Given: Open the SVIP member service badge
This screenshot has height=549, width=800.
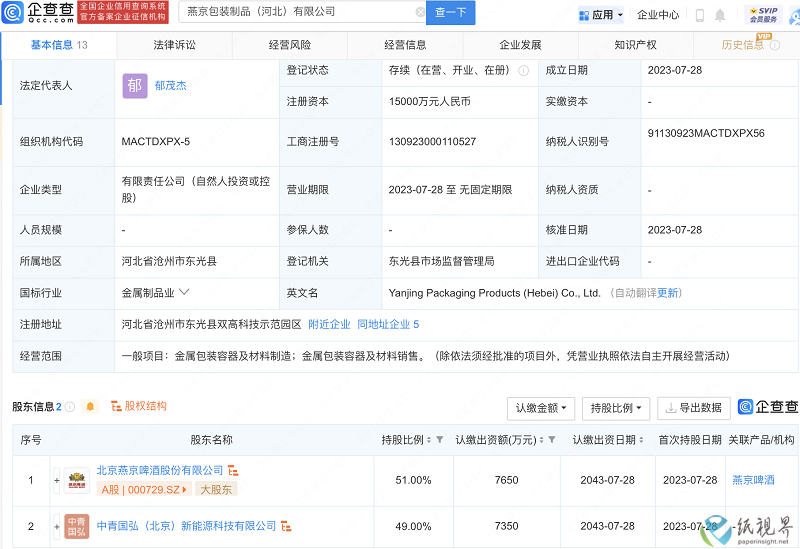Looking at the screenshot, I should point(763,15).
